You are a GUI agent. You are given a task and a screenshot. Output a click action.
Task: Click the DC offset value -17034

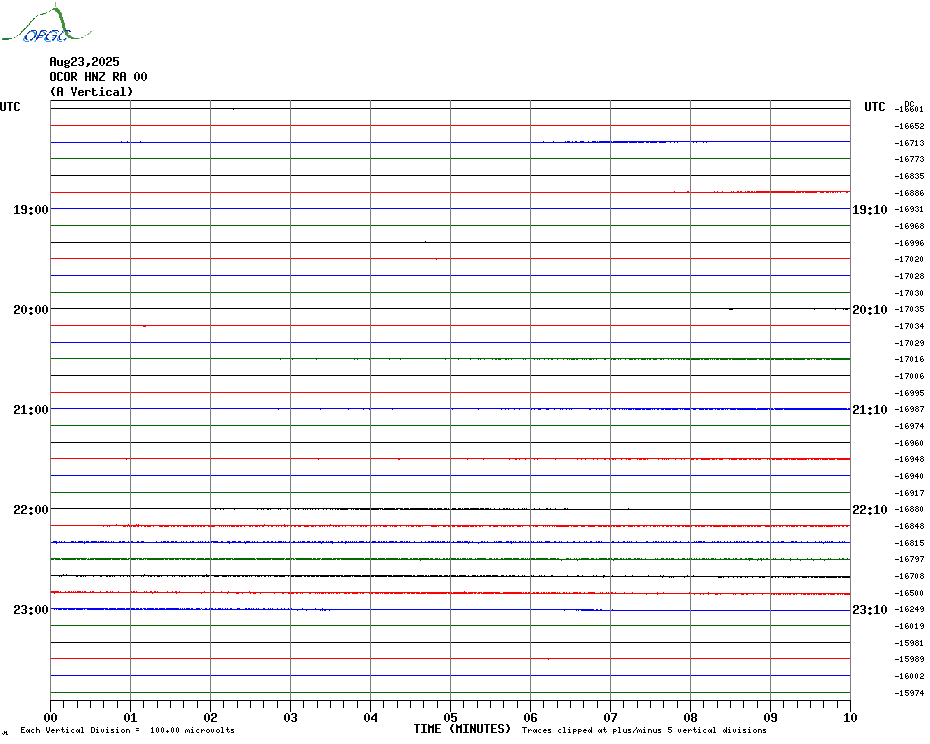909,326
